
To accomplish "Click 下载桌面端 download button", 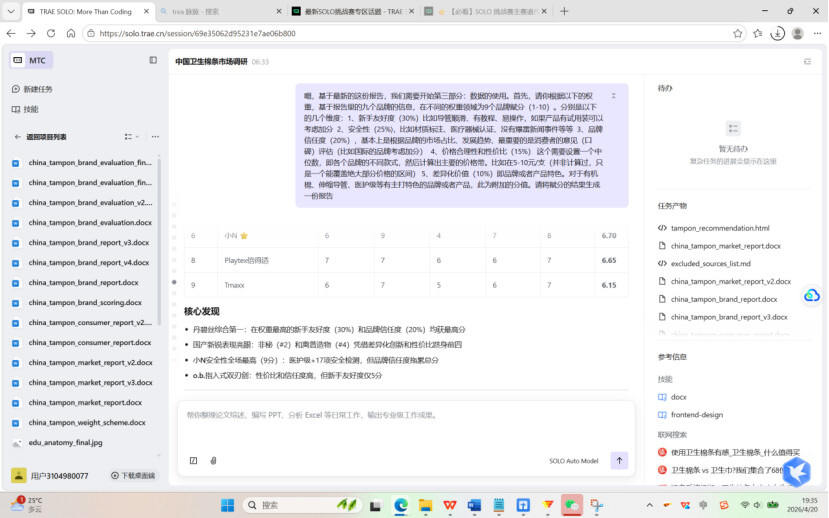I will 134,476.
